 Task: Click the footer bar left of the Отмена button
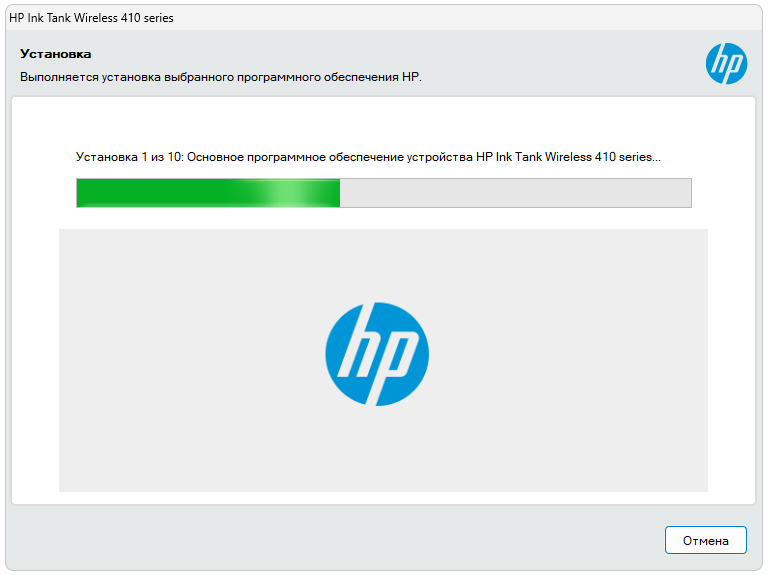pos(330,540)
